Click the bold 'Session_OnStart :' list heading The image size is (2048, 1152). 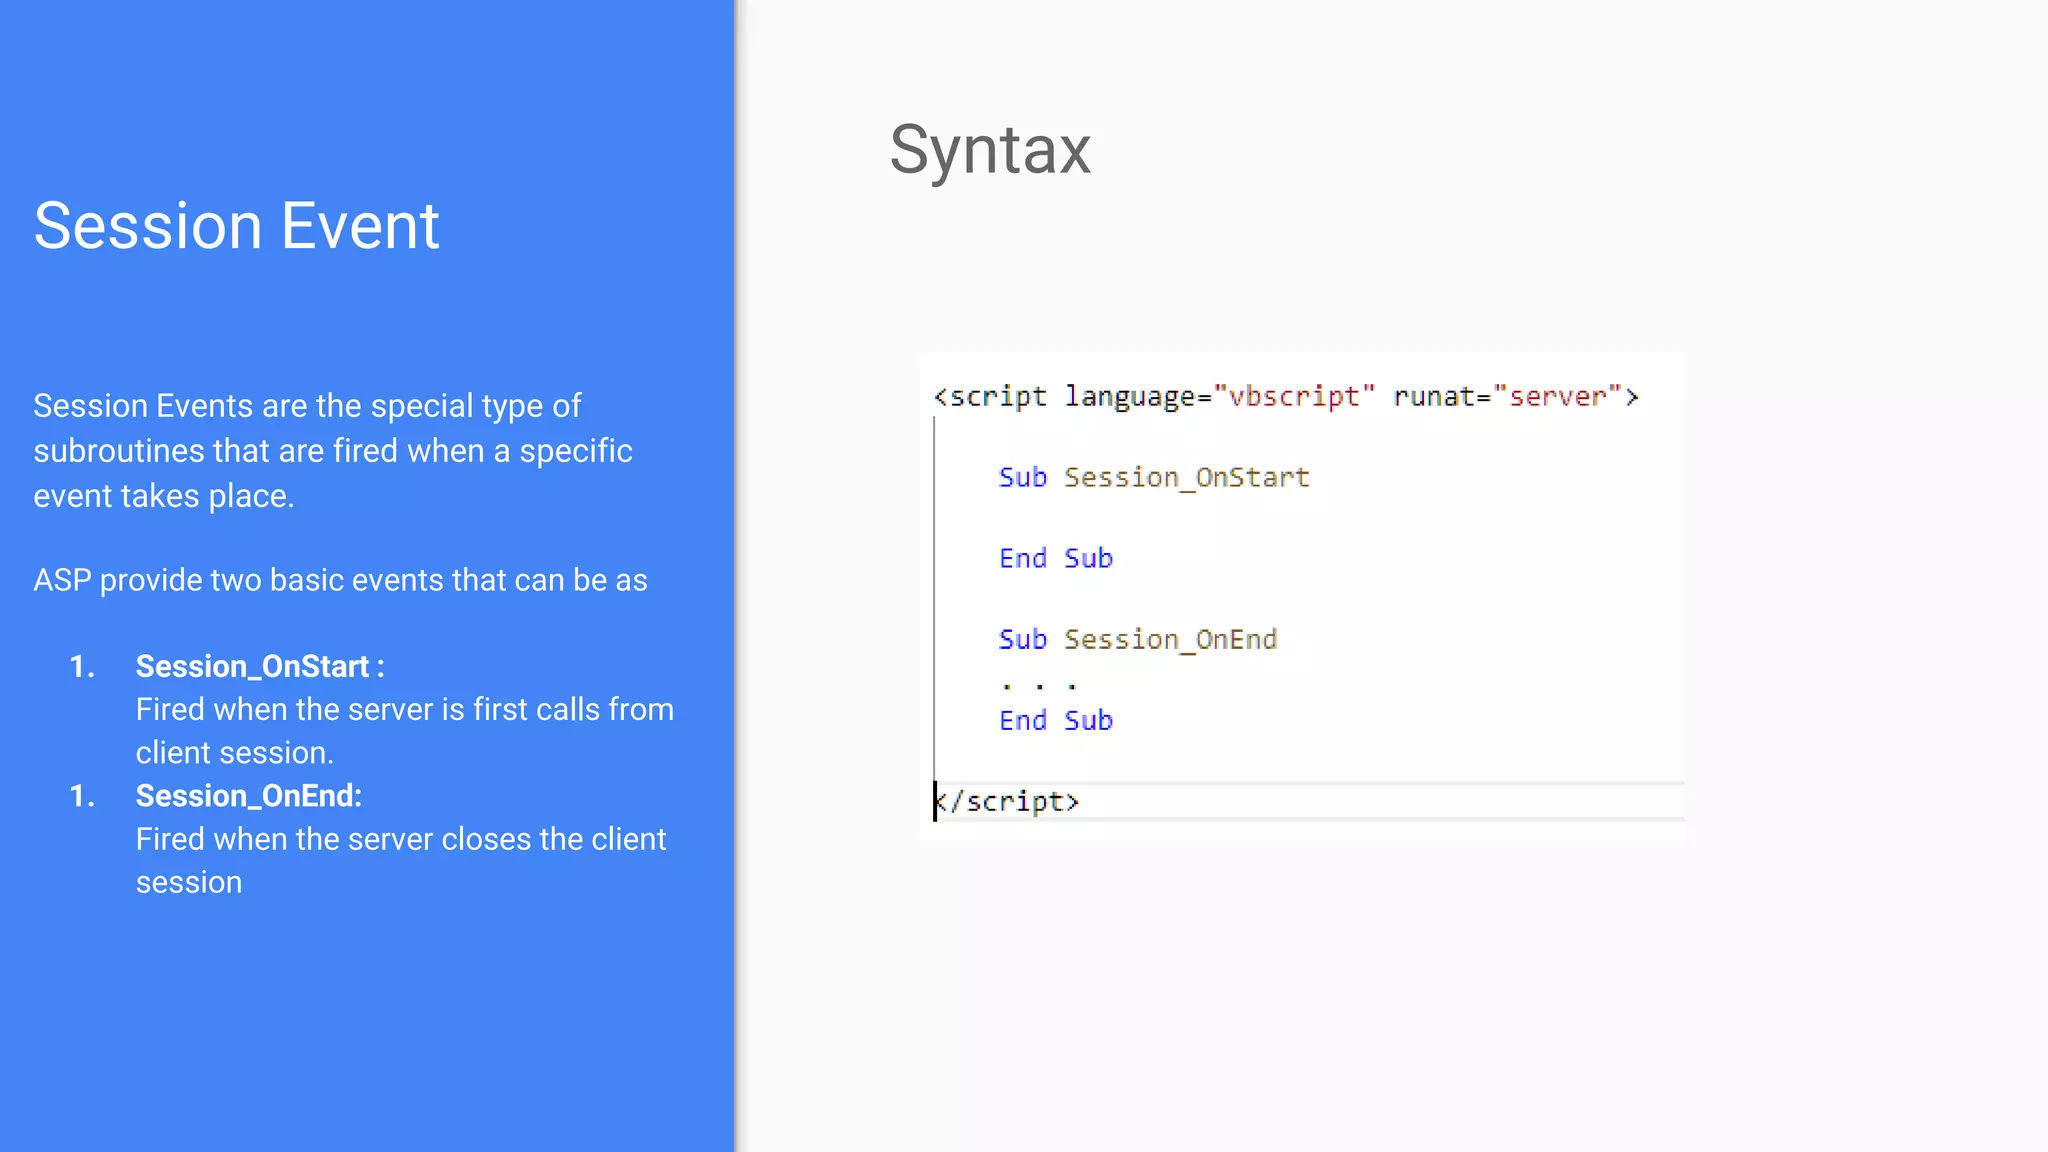pos(260,666)
